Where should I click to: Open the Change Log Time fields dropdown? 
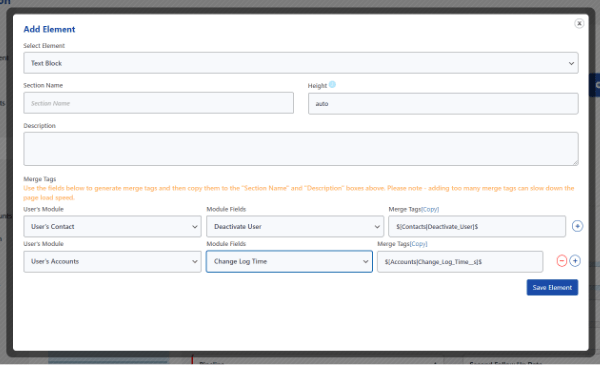[x=289, y=261]
